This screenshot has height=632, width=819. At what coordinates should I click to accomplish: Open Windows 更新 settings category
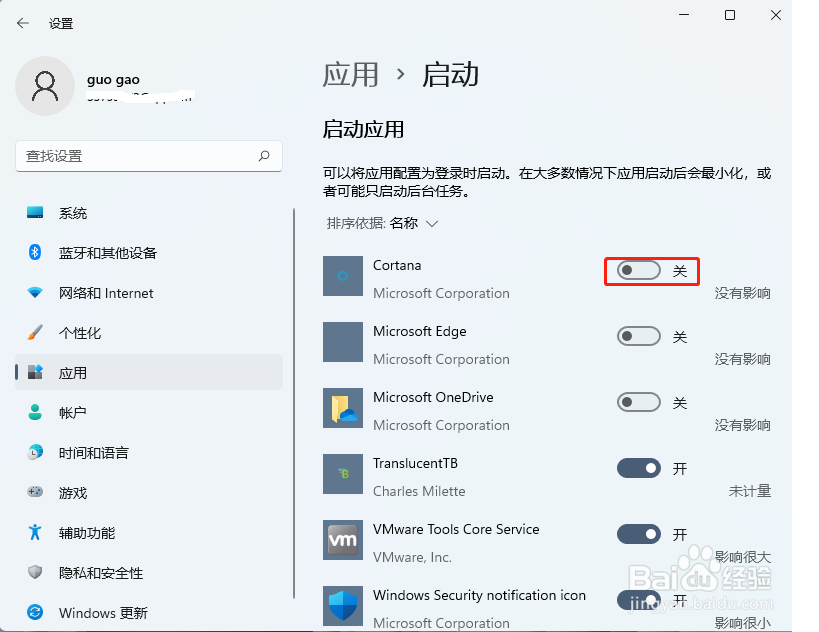pyautogui.click(x=149, y=613)
